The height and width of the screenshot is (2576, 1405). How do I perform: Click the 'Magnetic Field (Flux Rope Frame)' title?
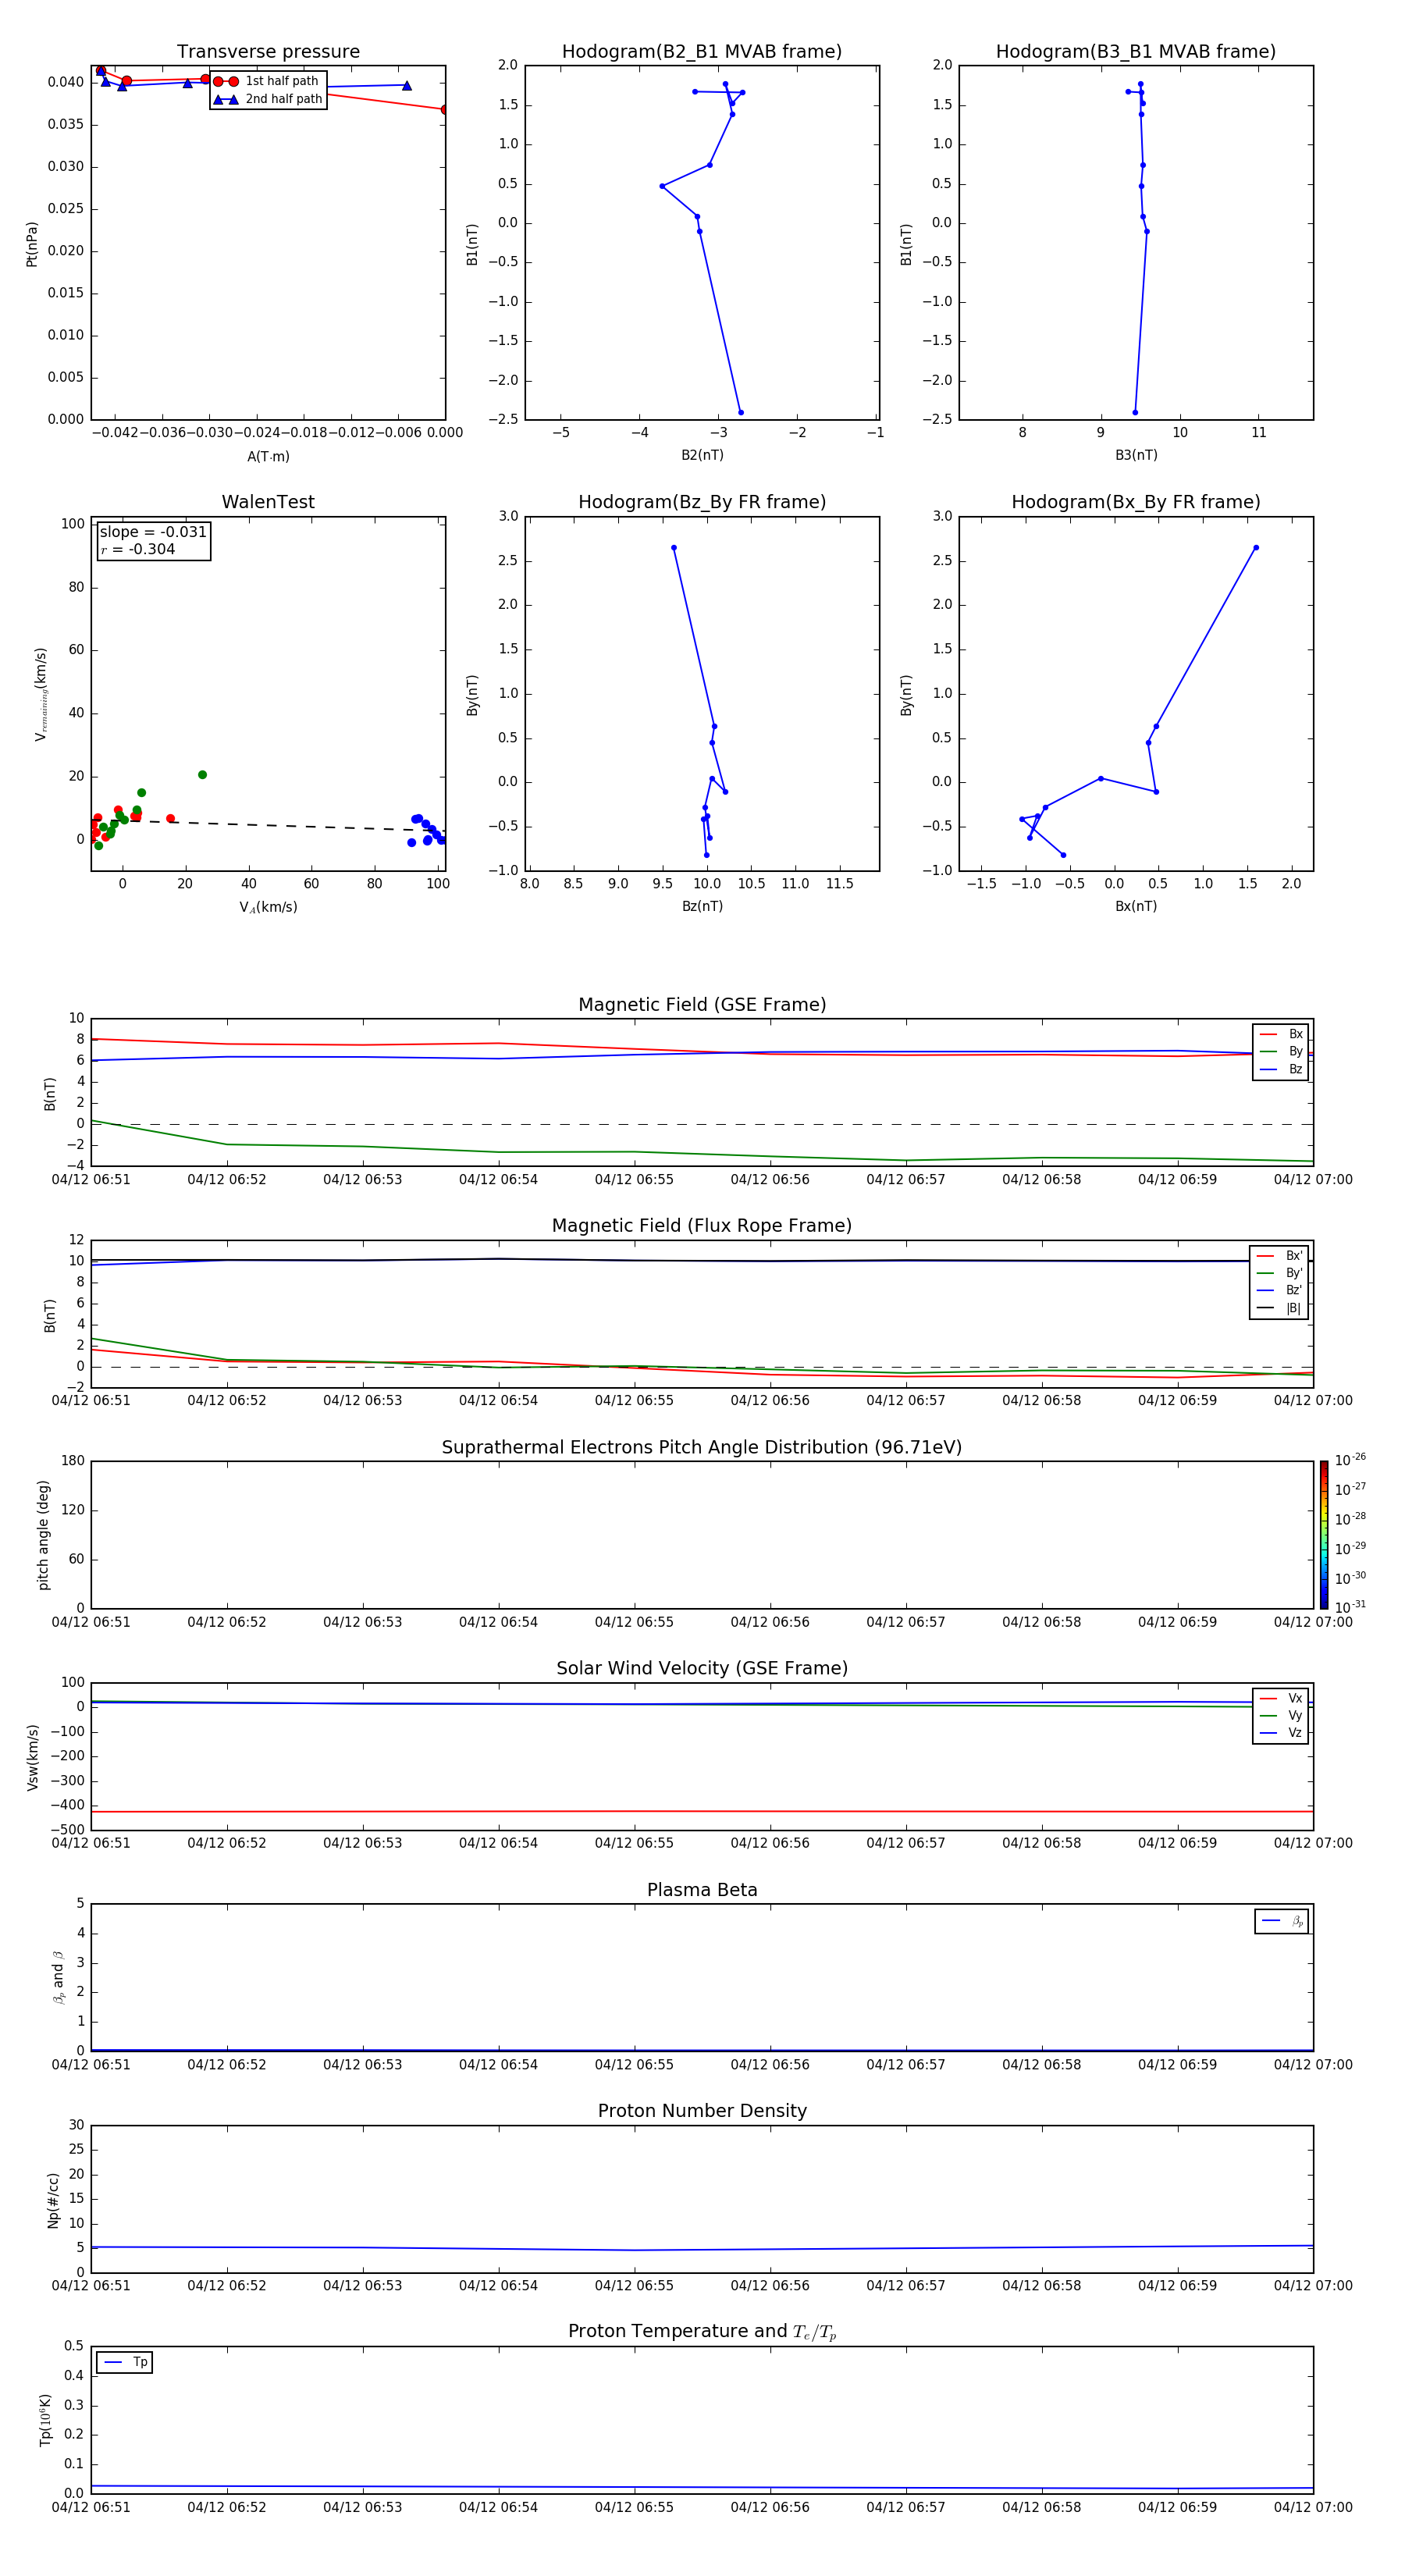[x=702, y=1226]
